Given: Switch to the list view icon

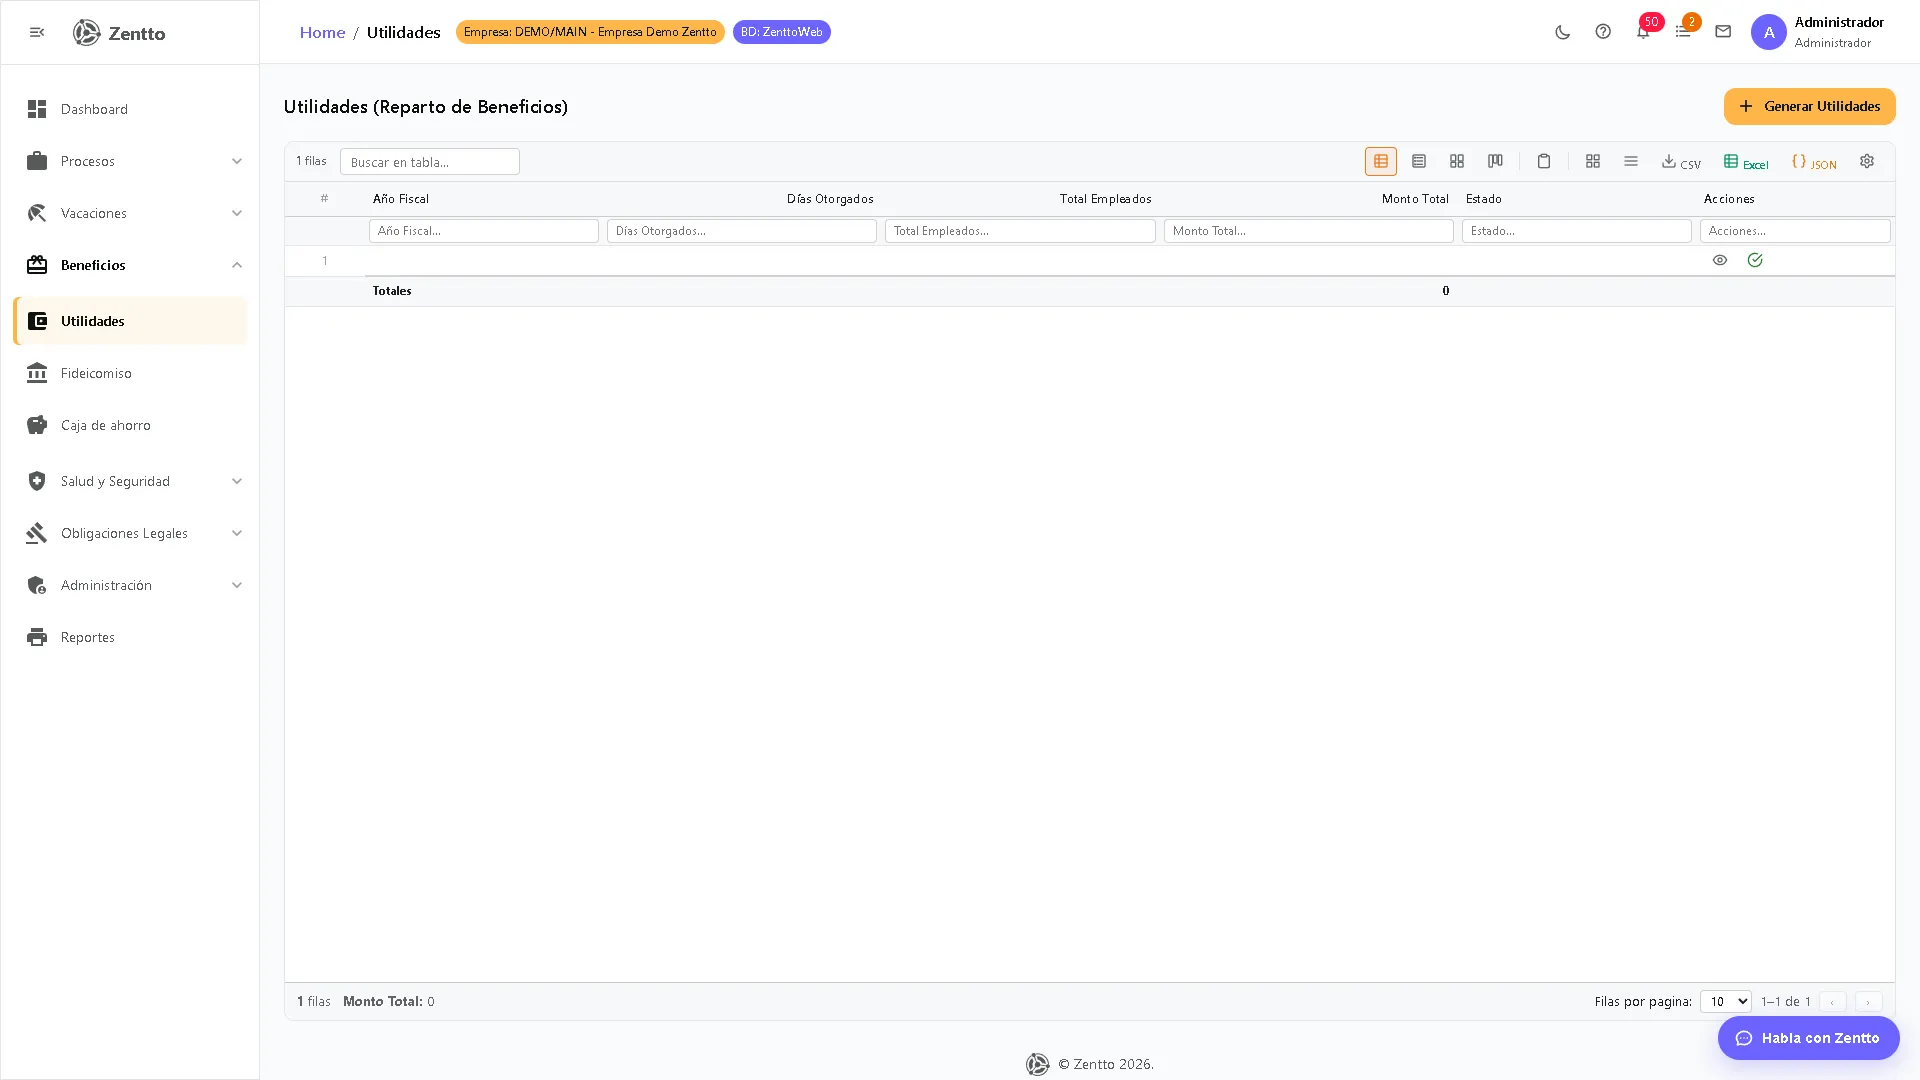Looking at the screenshot, I should coord(1419,161).
